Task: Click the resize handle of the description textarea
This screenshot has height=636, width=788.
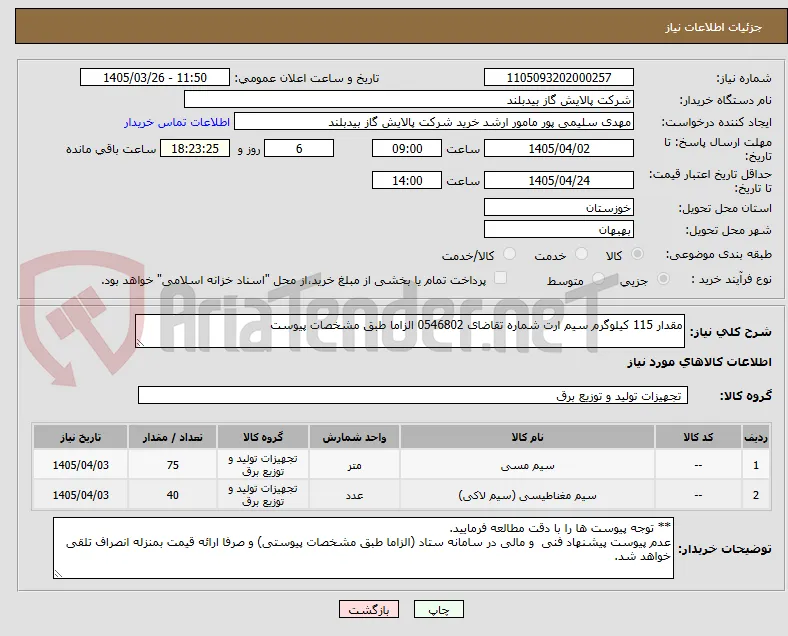Action: 140,343
